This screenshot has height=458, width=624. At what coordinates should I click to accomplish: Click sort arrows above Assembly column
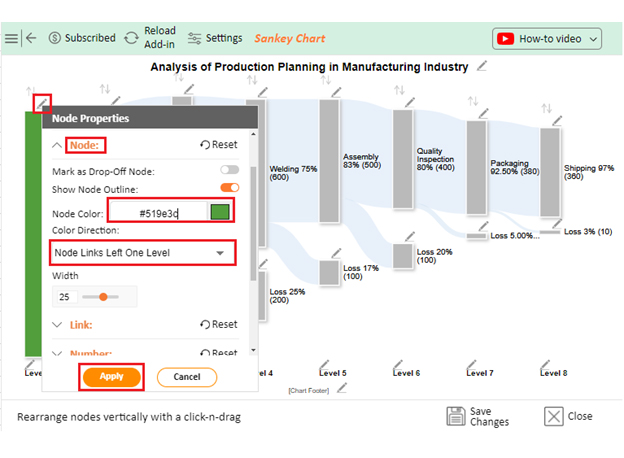click(326, 80)
